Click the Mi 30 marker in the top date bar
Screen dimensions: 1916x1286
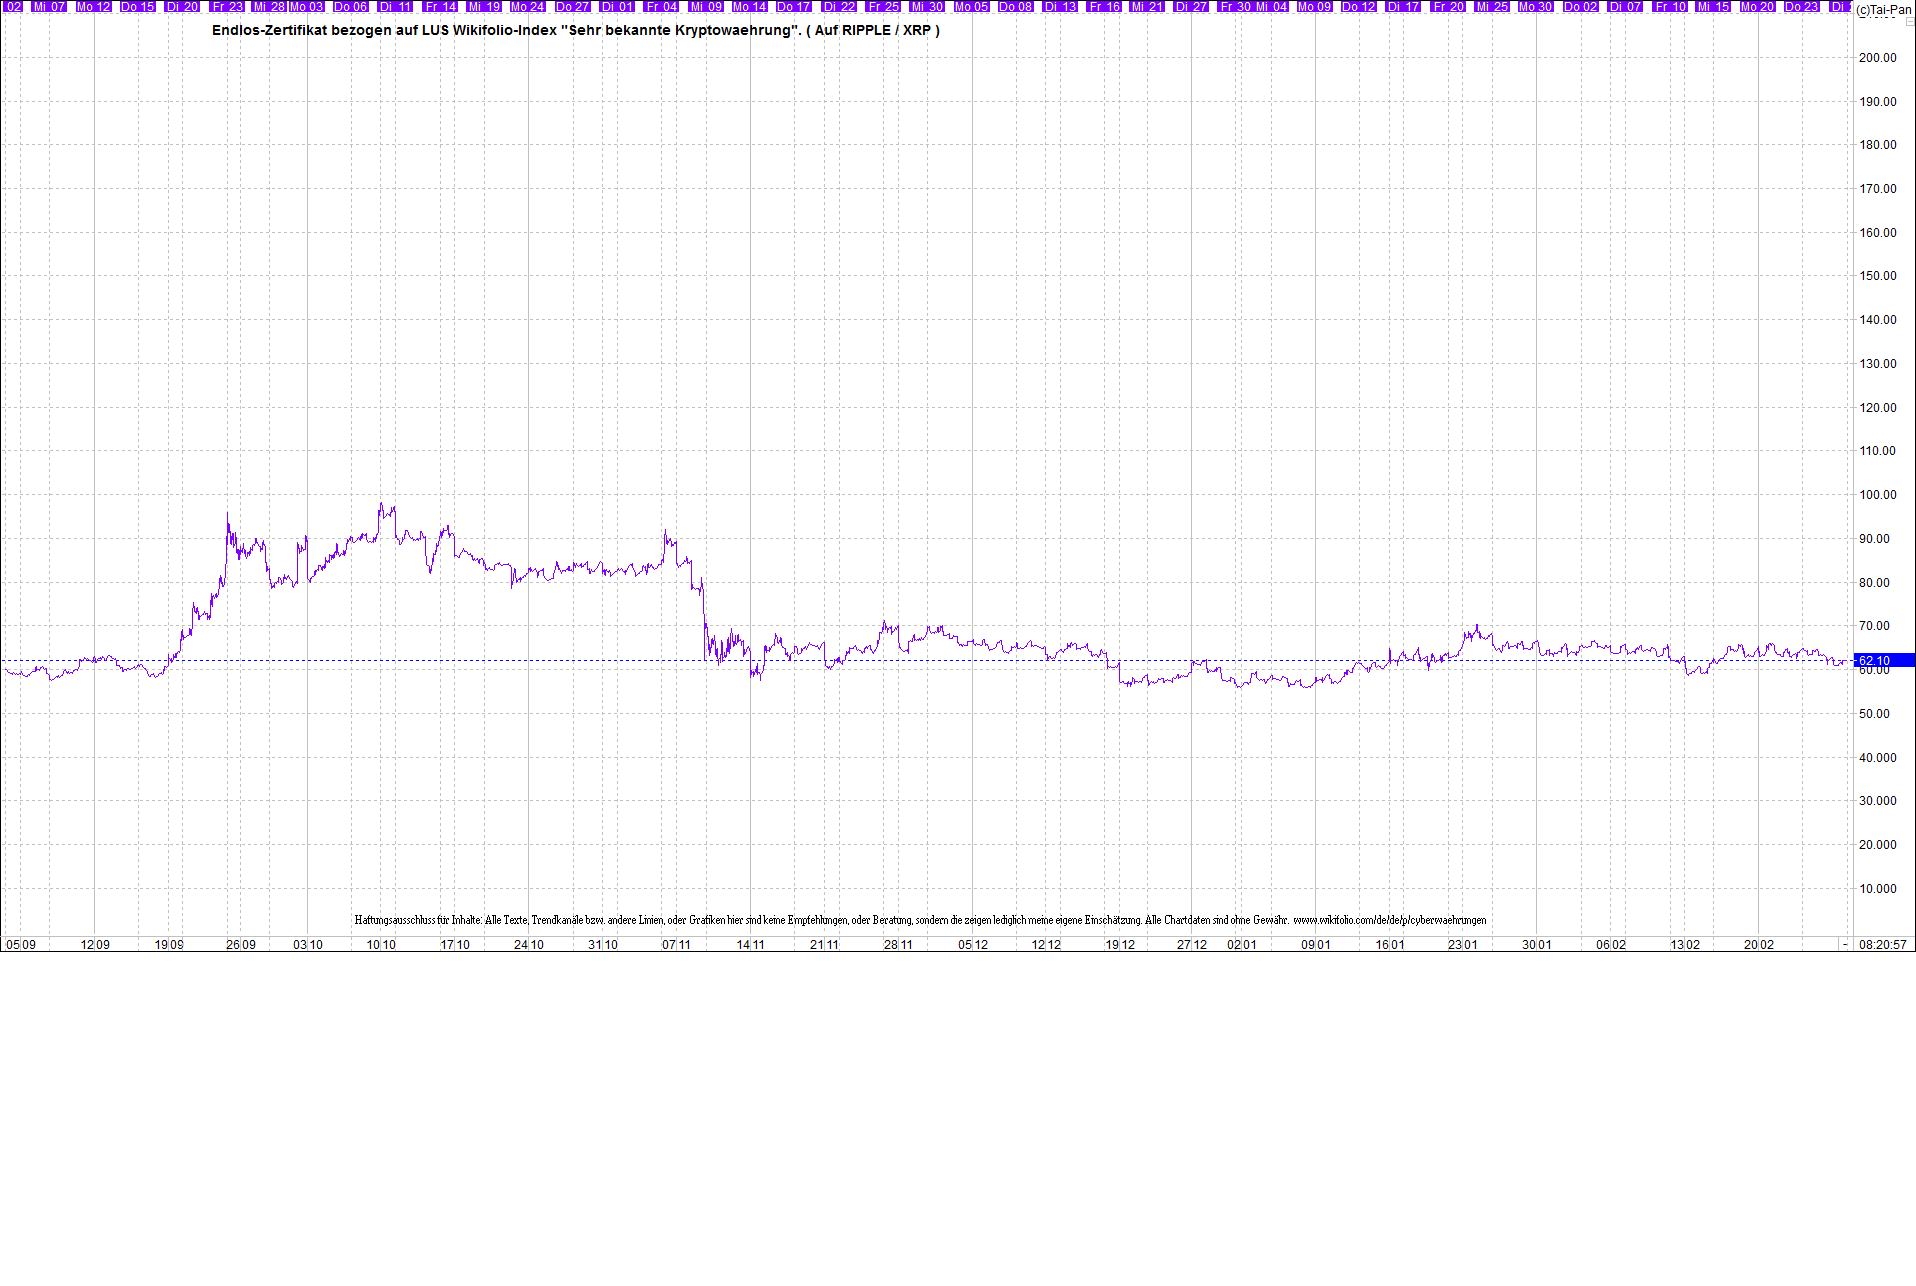coord(927,6)
